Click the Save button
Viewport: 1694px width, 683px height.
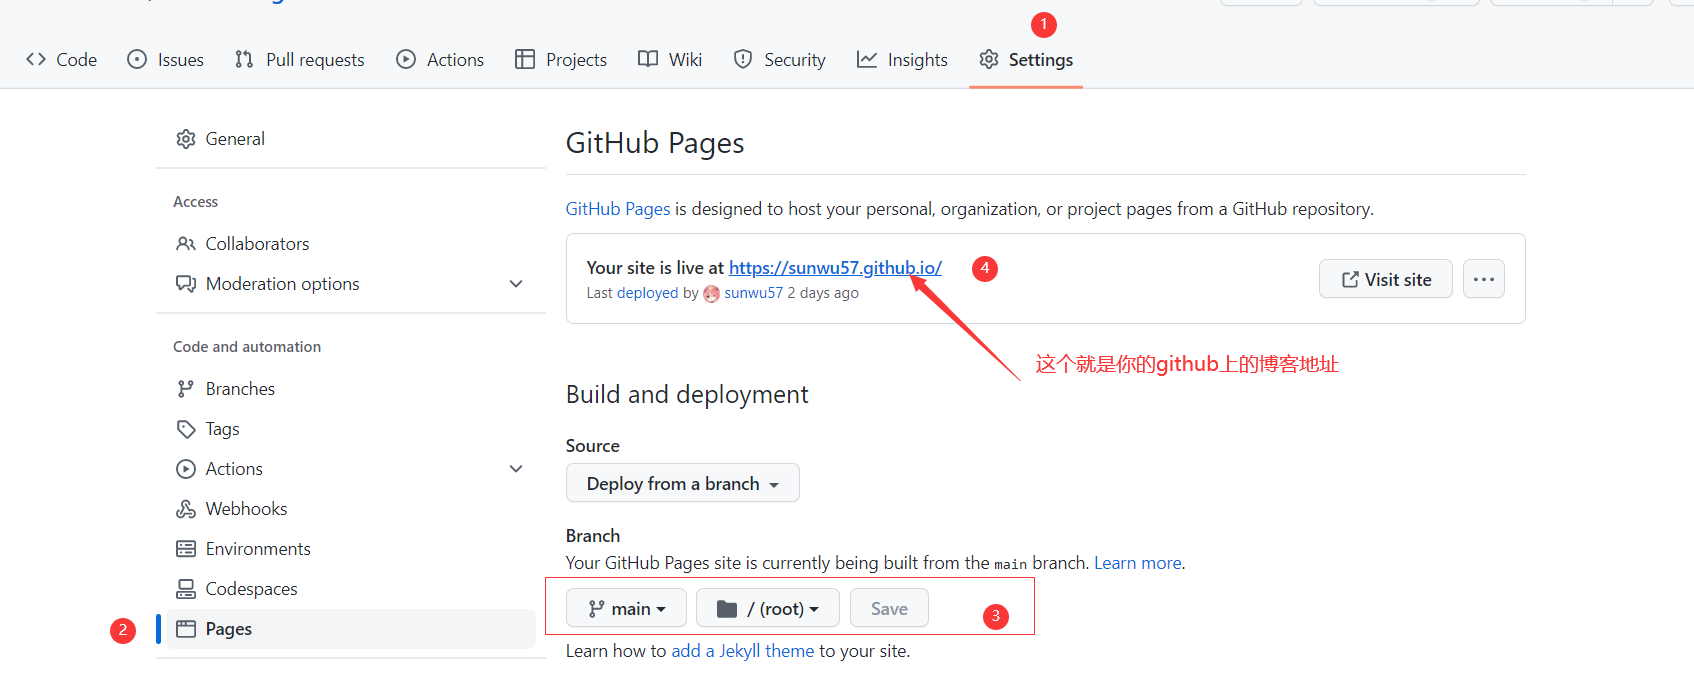[x=889, y=608]
